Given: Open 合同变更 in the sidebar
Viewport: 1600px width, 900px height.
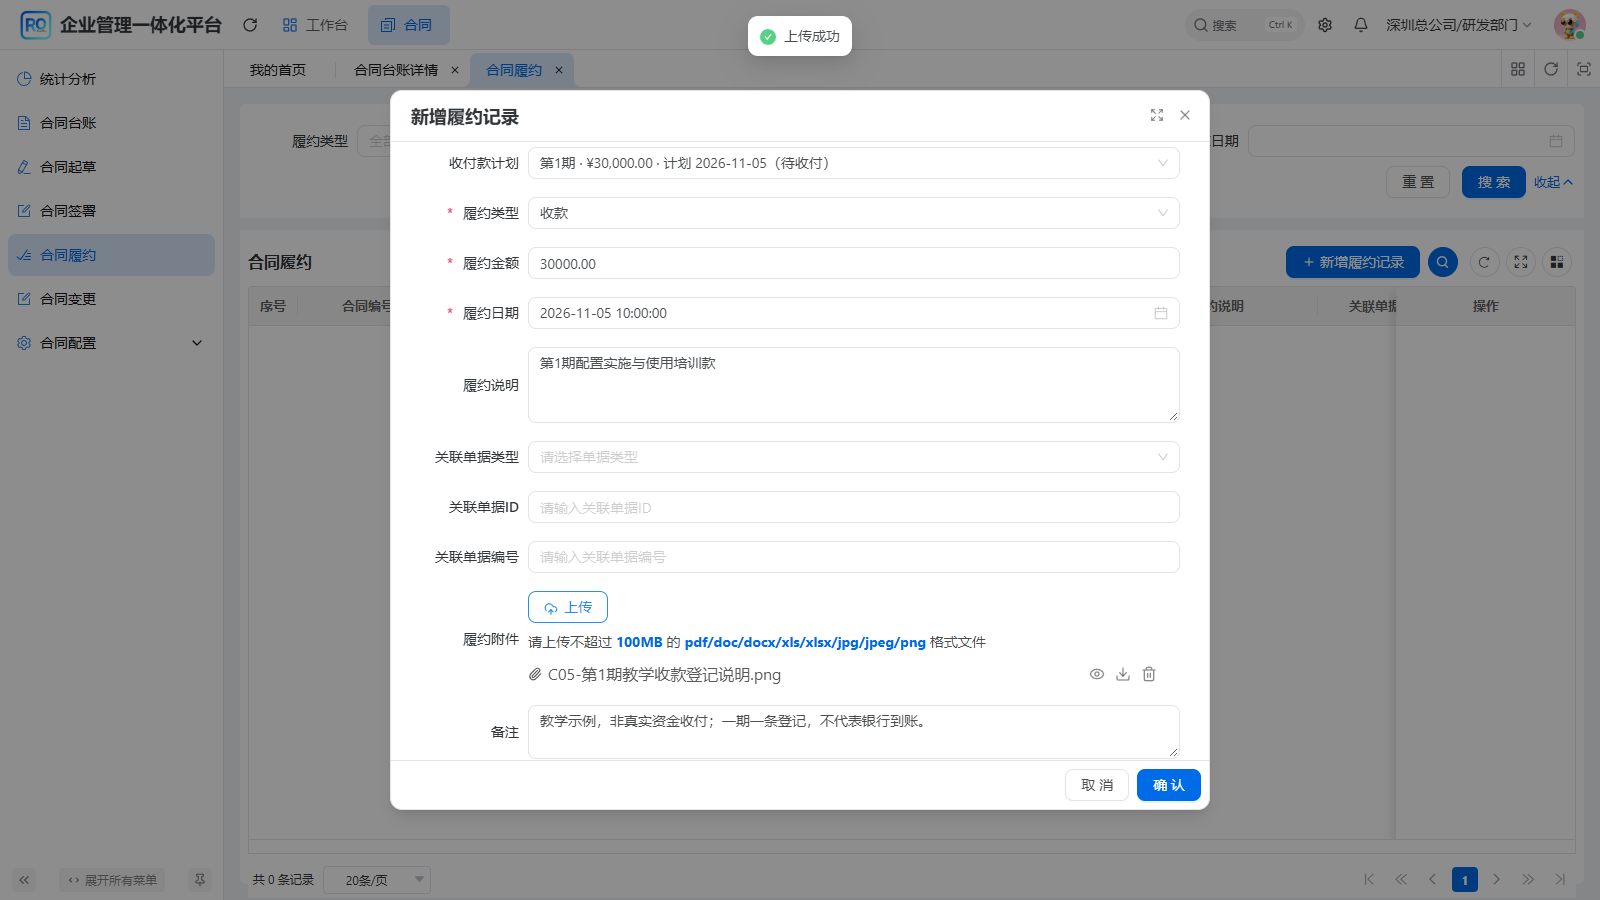Looking at the screenshot, I should click(x=111, y=299).
